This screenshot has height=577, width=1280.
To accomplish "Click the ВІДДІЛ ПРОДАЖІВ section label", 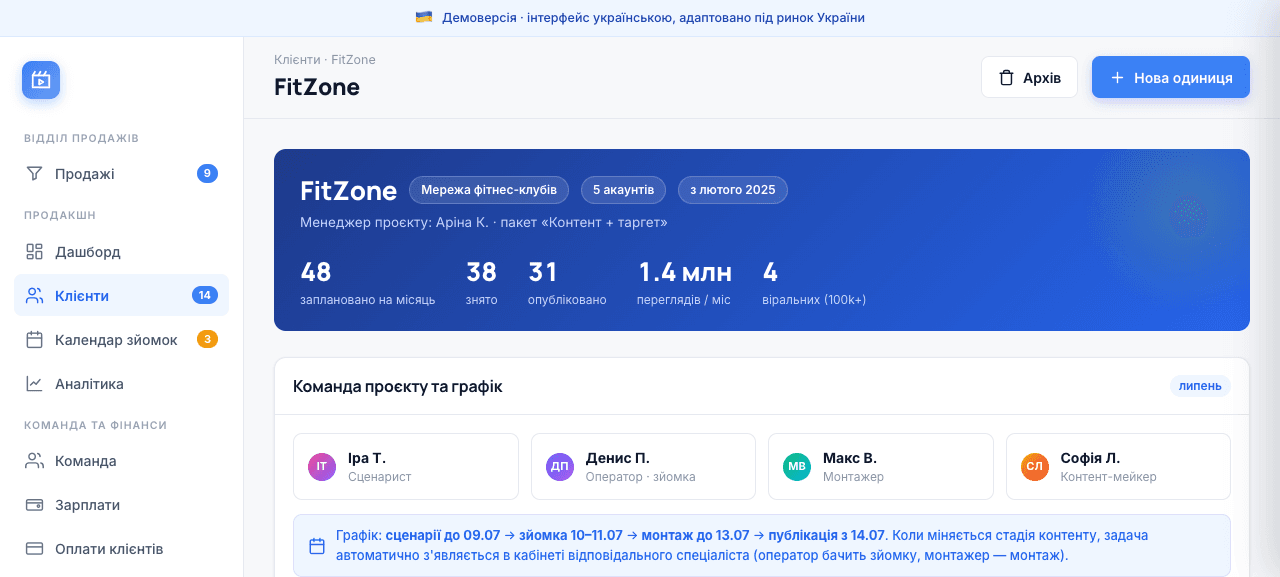I will pyautogui.click(x=82, y=138).
